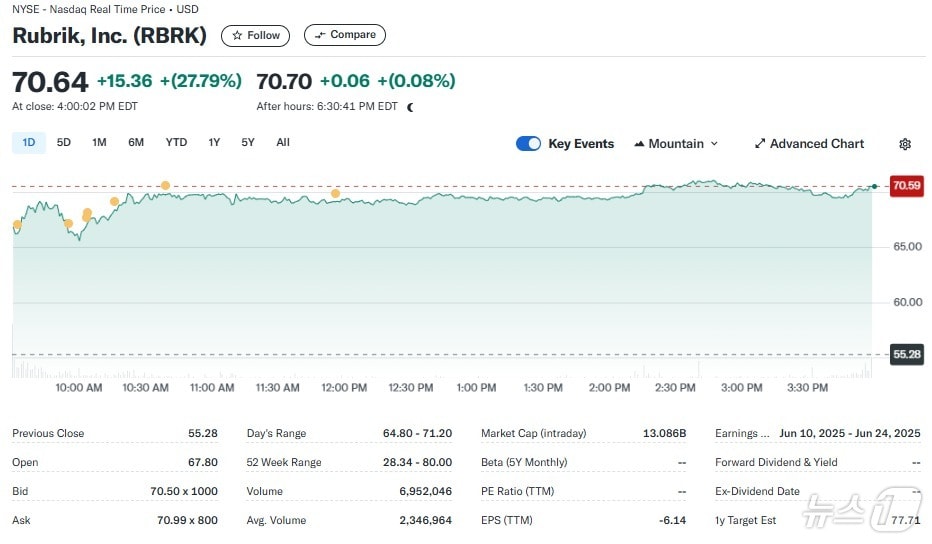Select the 1D time range tab
Image resolution: width=932 pixels, height=544 pixels.
point(29,142)
